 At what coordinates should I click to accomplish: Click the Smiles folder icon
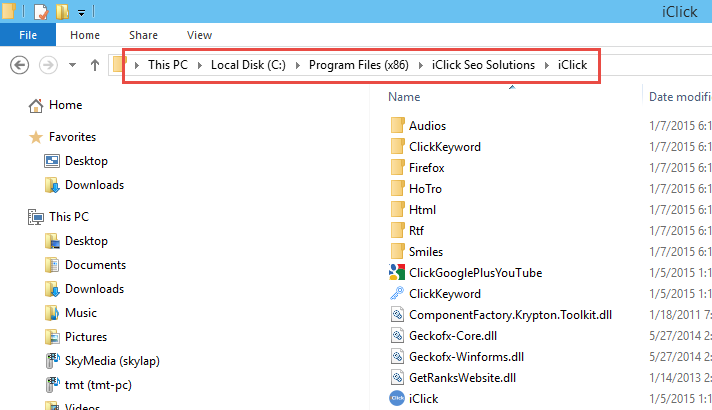coord(397,251)
